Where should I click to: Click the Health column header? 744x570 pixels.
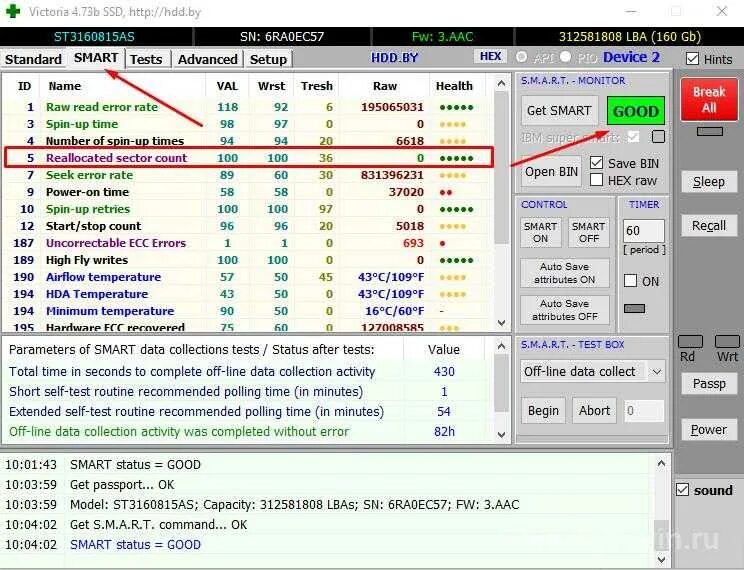click(454, 86)
